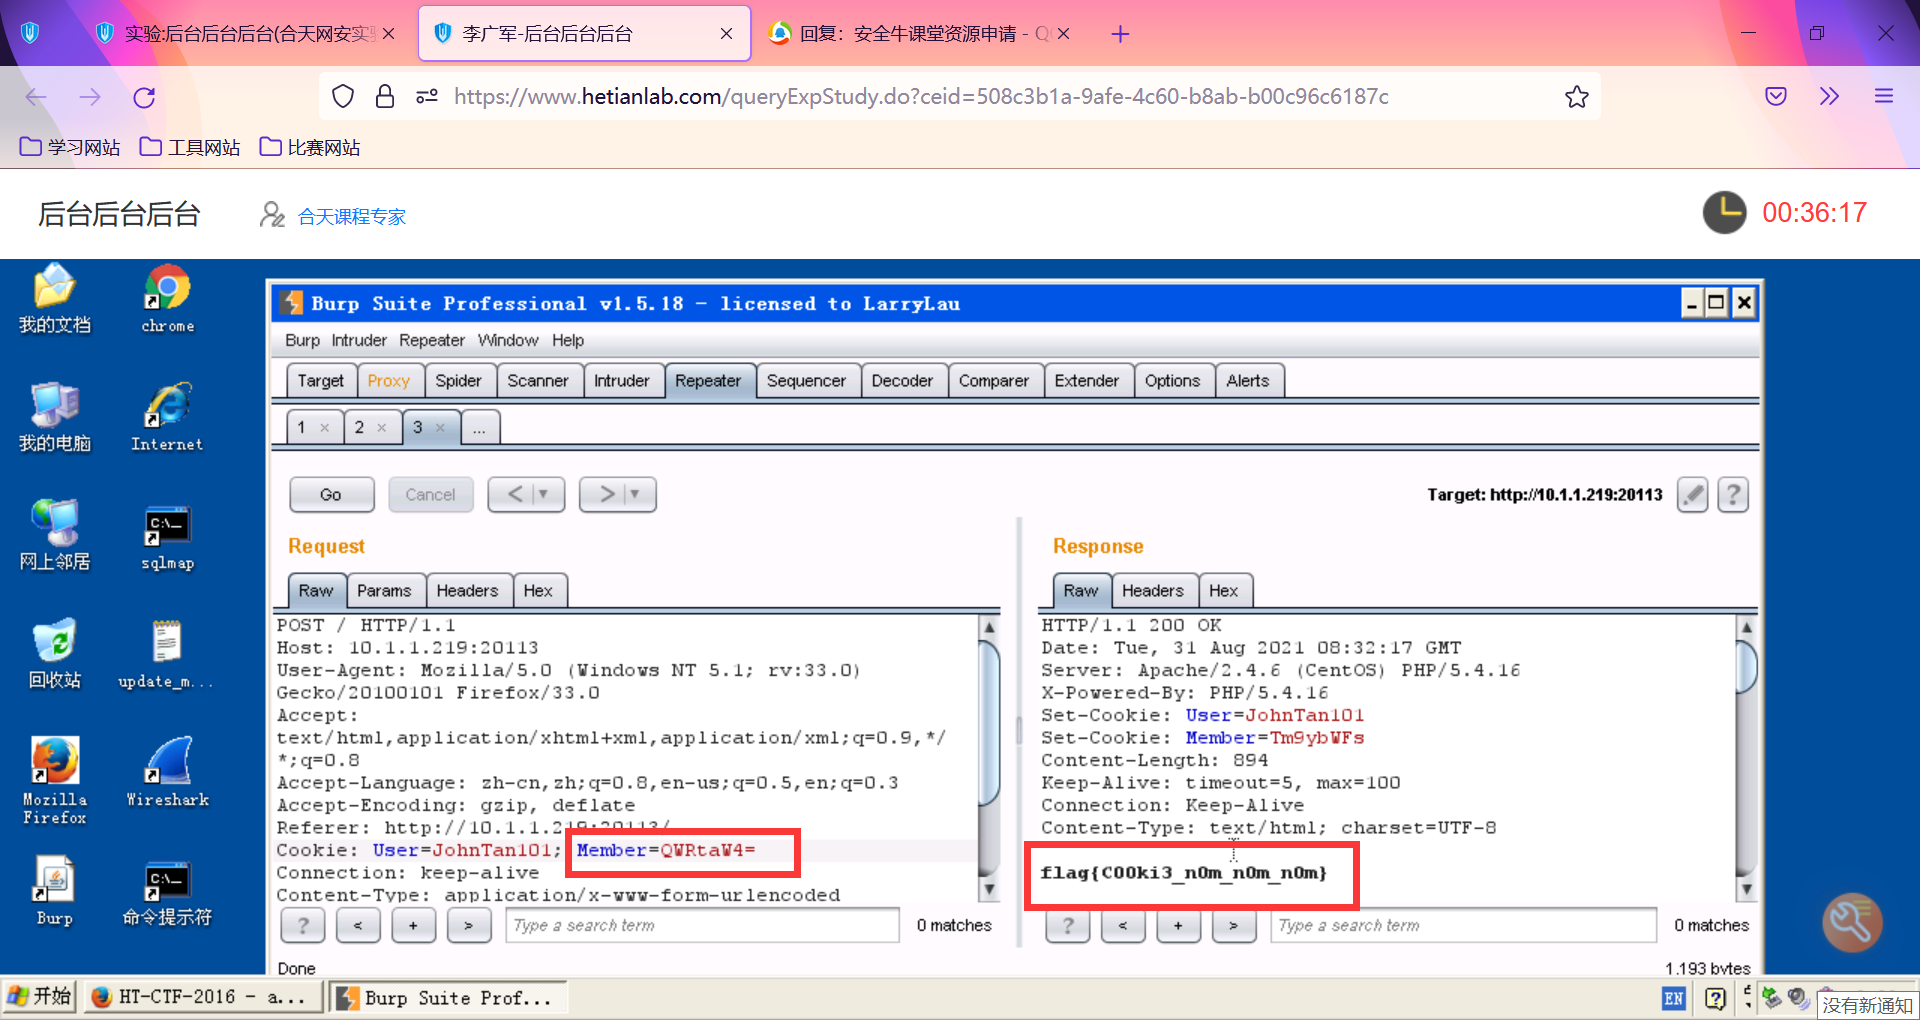1920x1020 pixels.
Task: Send the request with Go
Action: click(331, 494)
